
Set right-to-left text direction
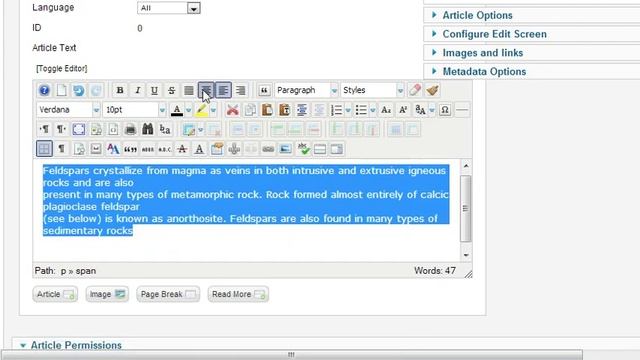61,129
